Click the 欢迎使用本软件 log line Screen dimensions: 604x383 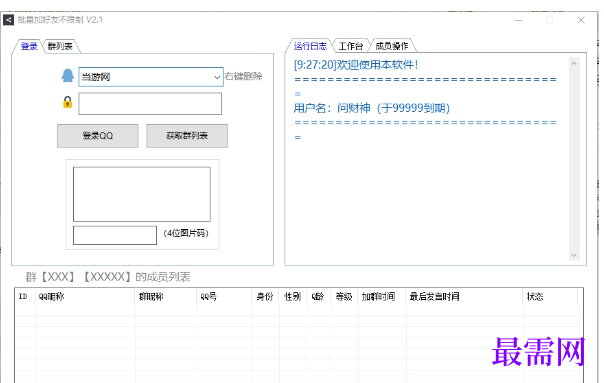click(x=356, y=64)
